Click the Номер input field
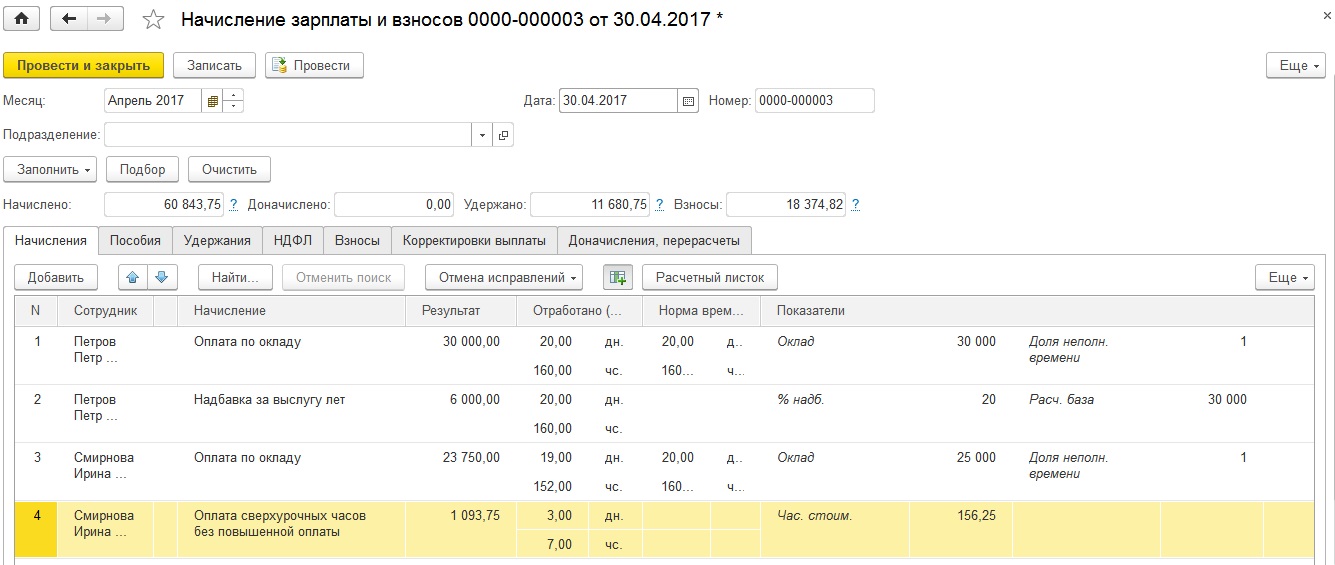The width and height of the screenshot is (1335, 565). [x=815, y=101]
